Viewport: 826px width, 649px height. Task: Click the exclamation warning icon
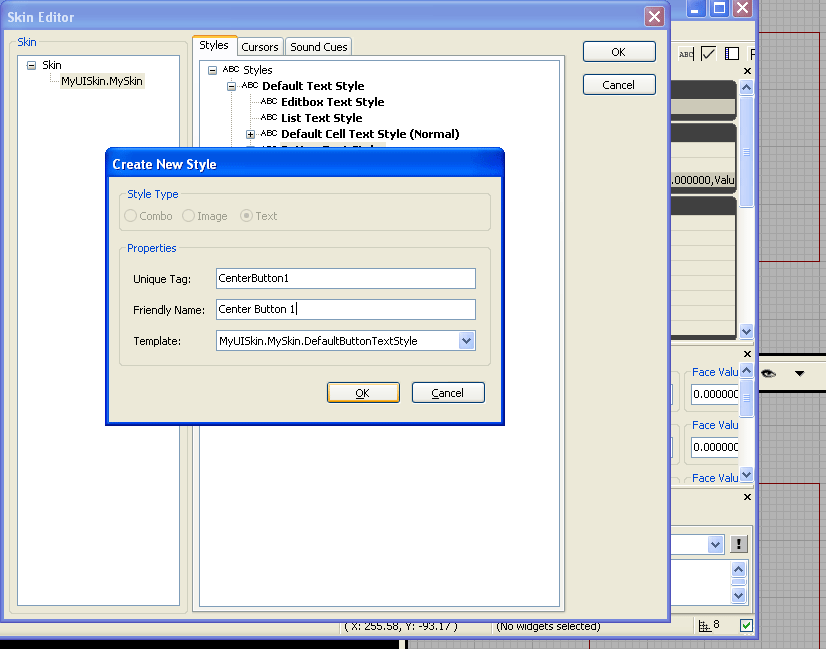click(737, 544)
